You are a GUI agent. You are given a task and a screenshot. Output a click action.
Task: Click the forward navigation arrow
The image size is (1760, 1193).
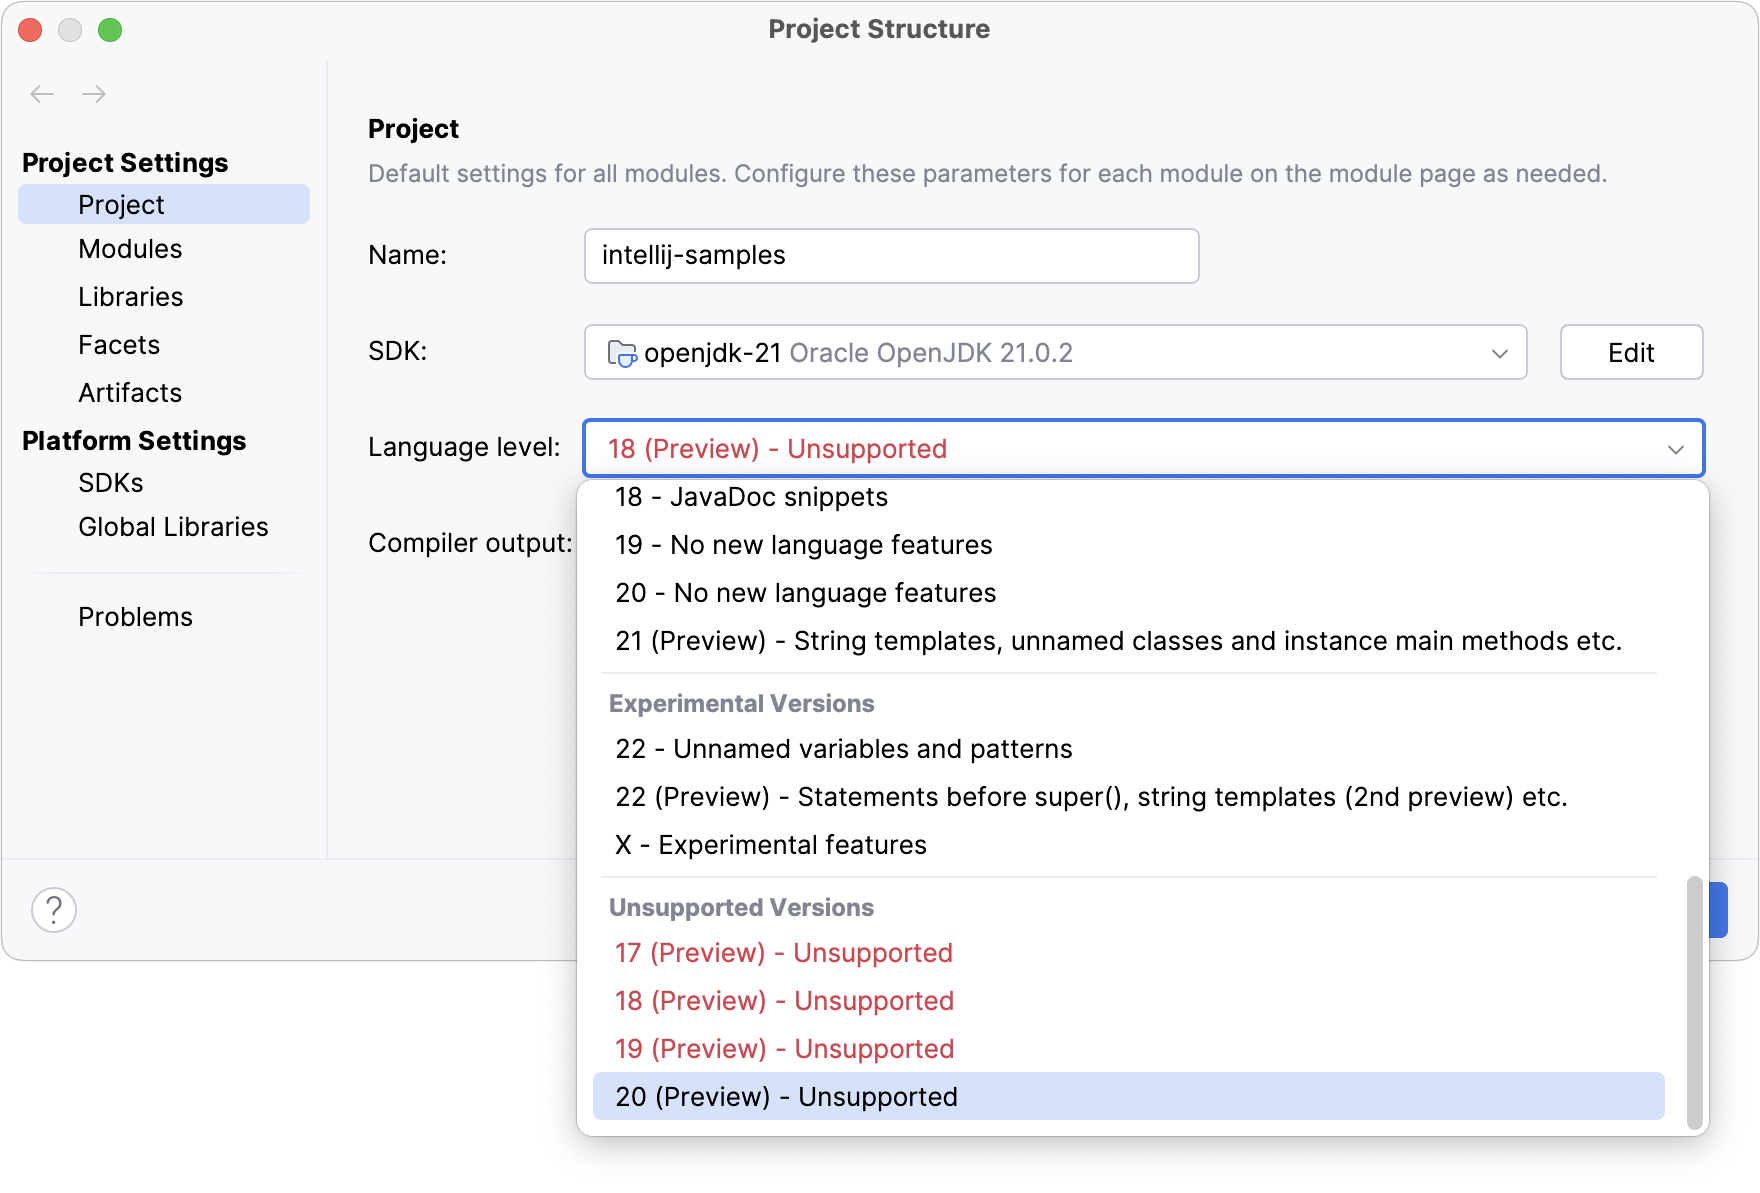coord(94,93)
